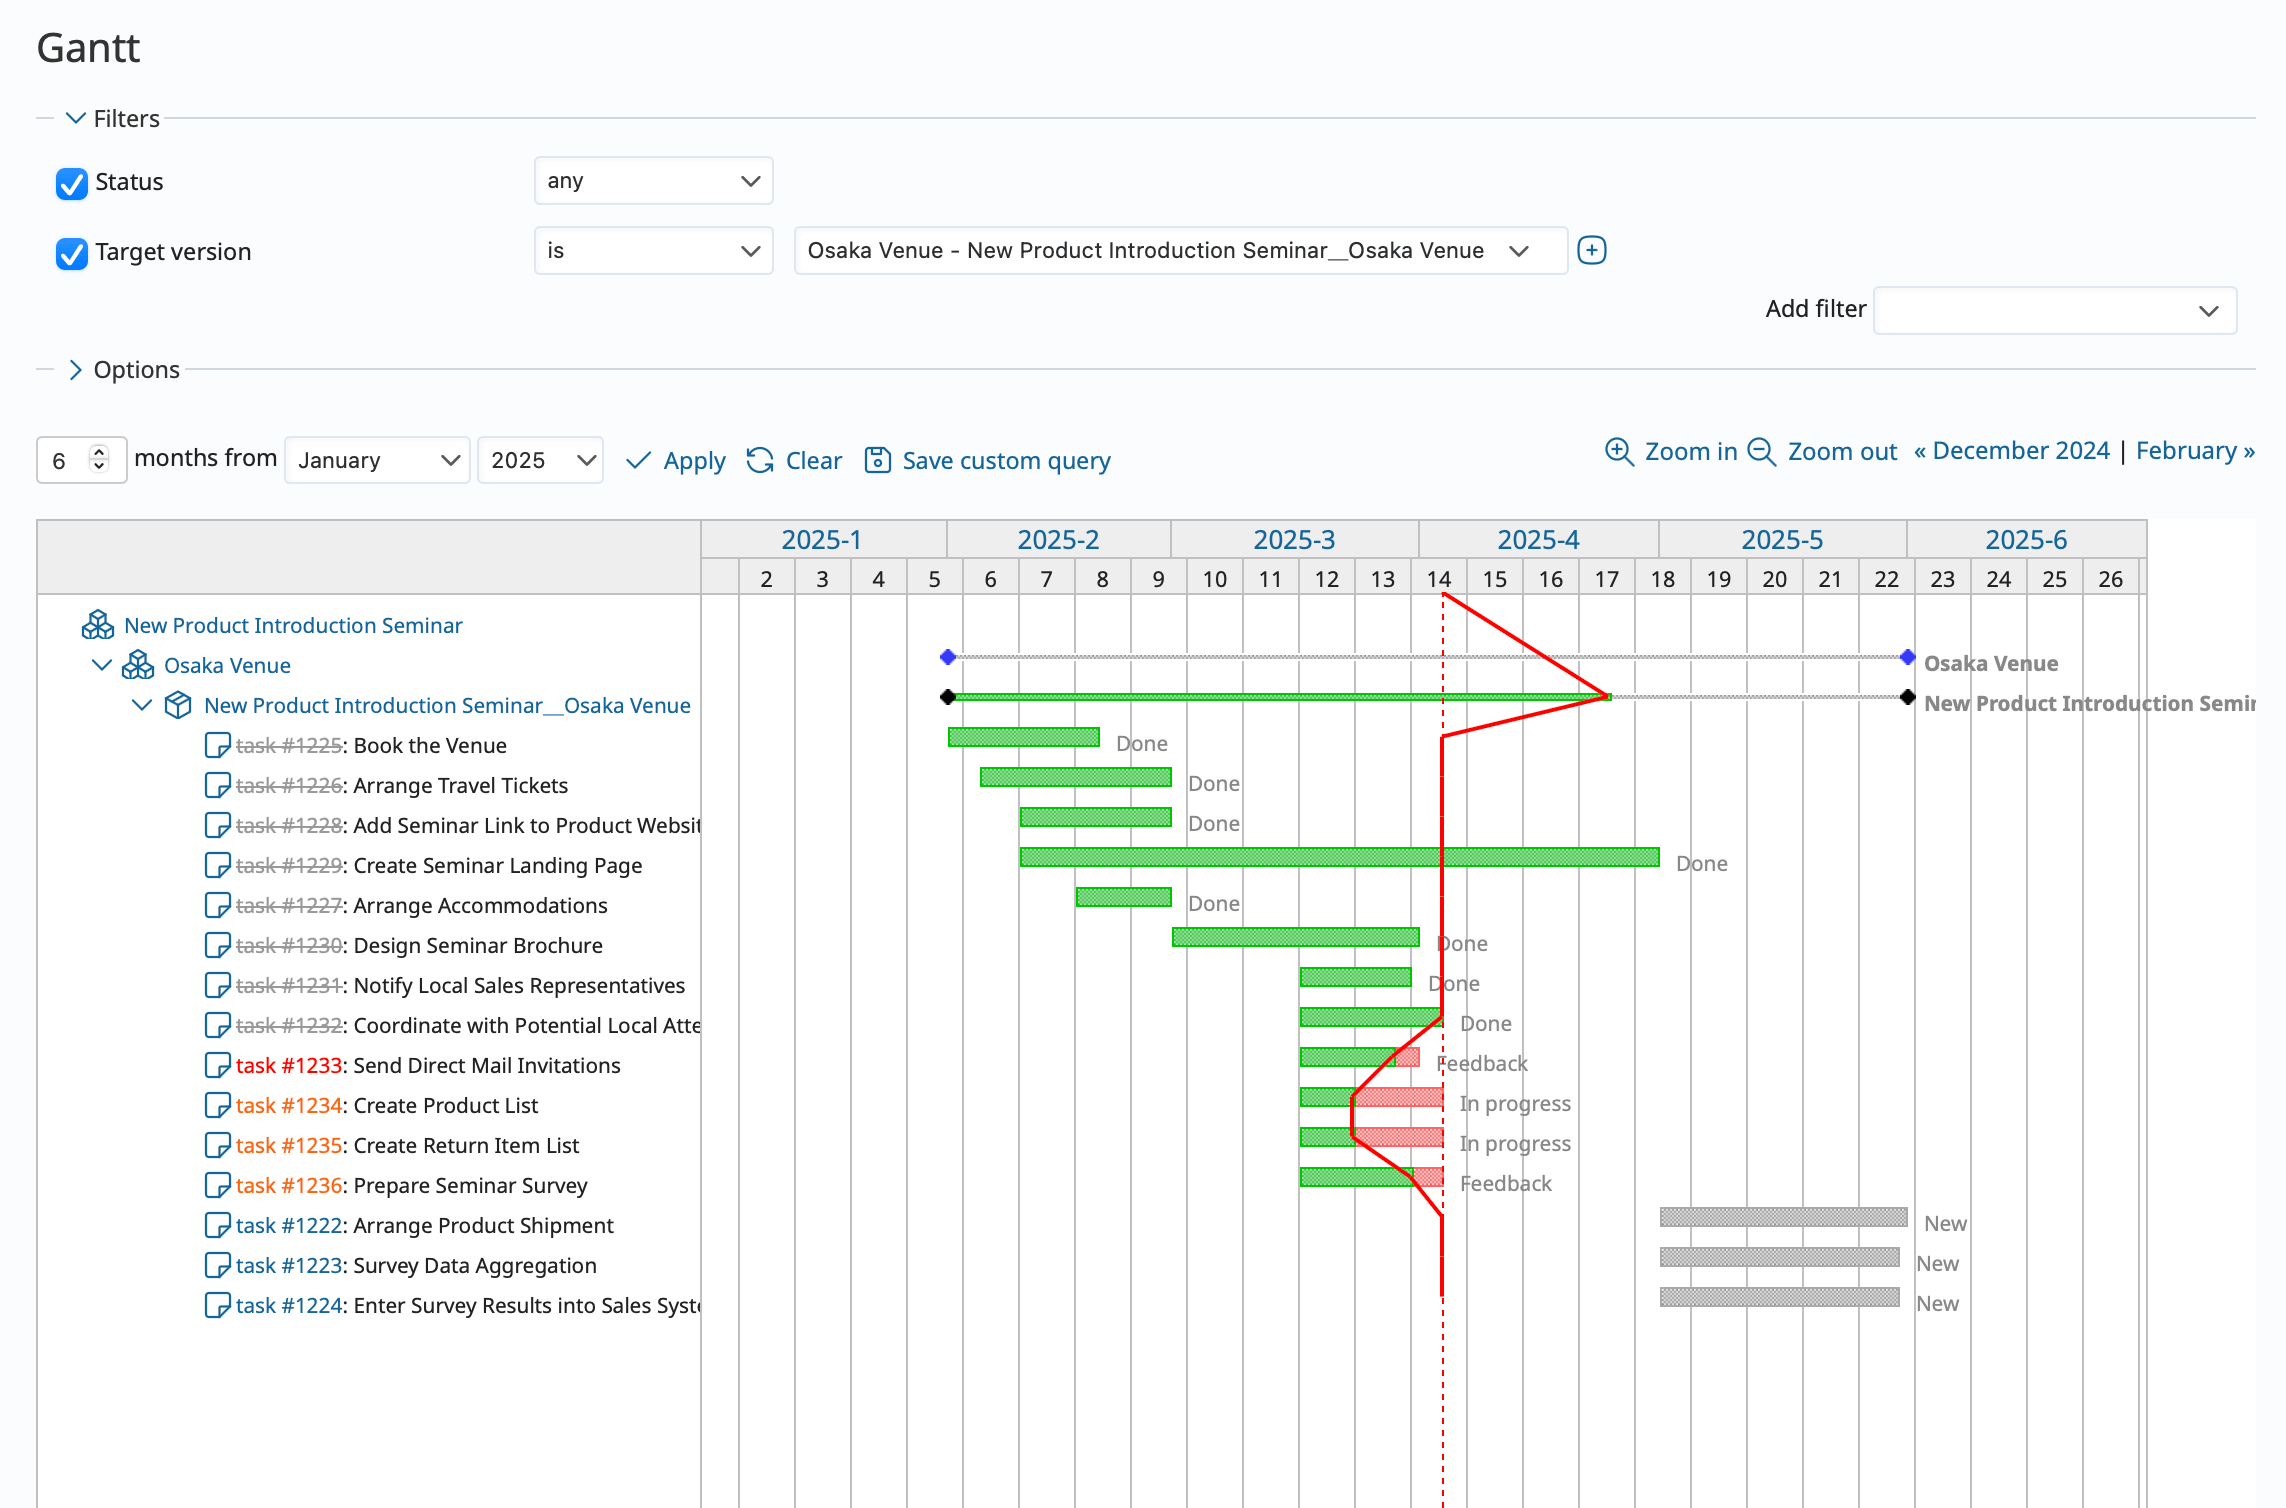Click the save disk icon for Save custom query
Image resolution: width=2286 pixels, height=1508 pixels.
pos(876,459)
